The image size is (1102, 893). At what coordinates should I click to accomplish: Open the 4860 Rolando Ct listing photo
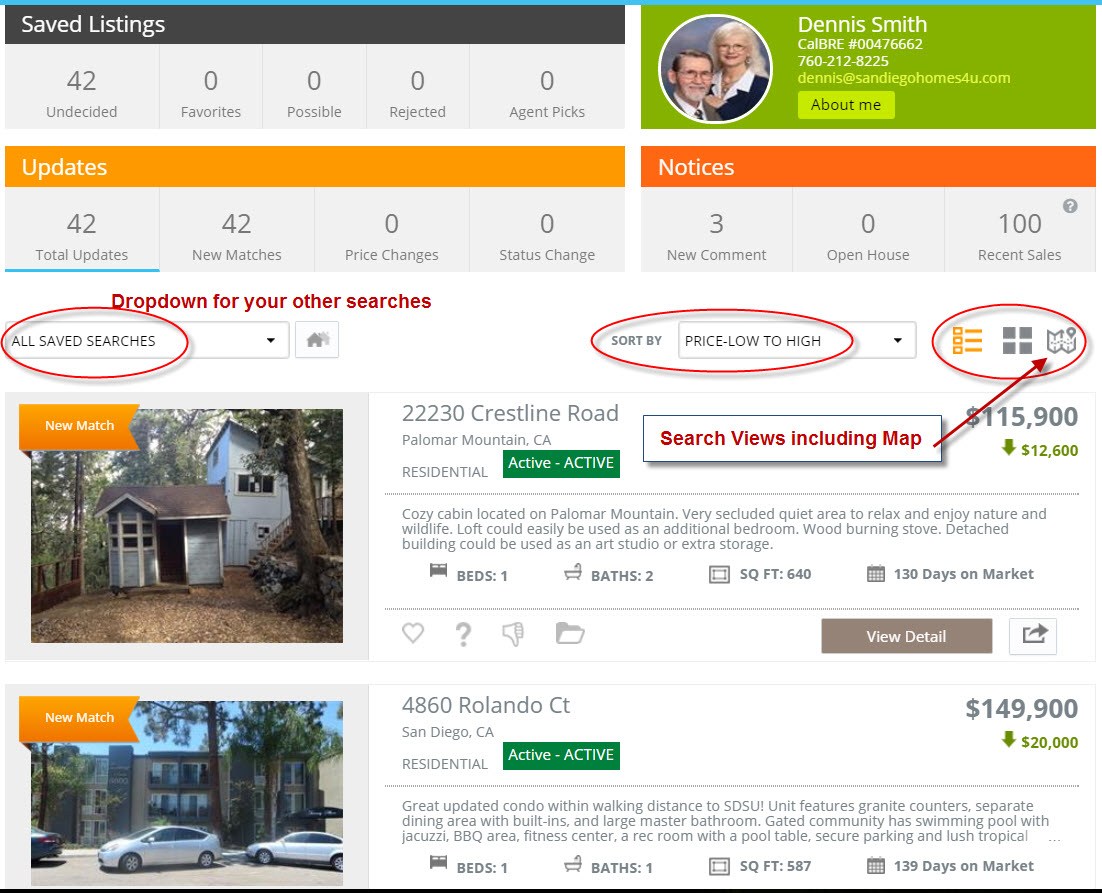(x=187, y=793)
